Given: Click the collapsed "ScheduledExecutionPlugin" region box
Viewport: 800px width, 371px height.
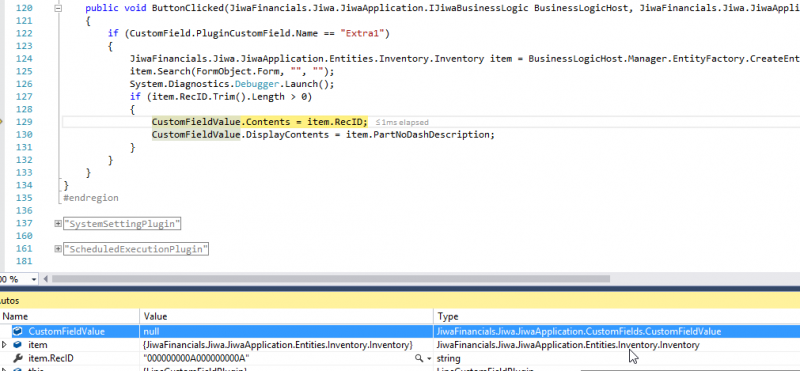Looking at the screenshot, I should click(x=136, y=249).
